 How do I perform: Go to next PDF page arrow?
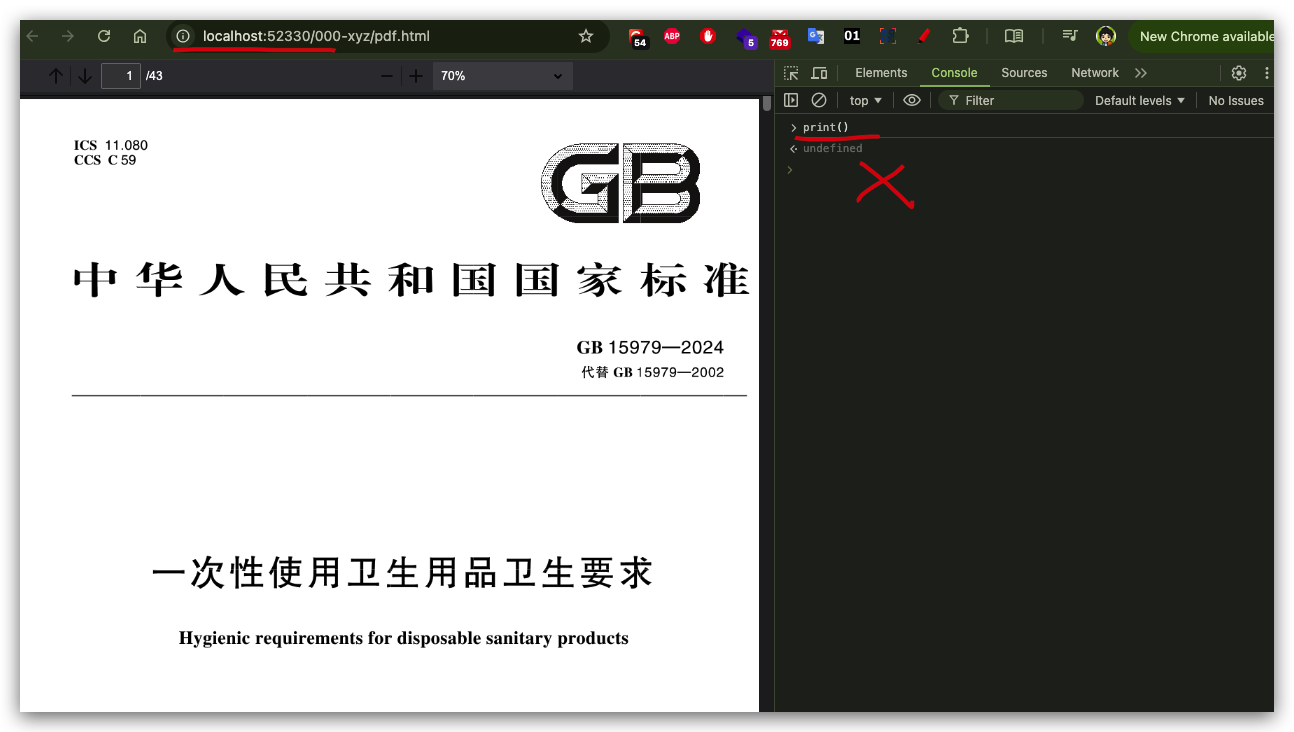tap(85, 76)
